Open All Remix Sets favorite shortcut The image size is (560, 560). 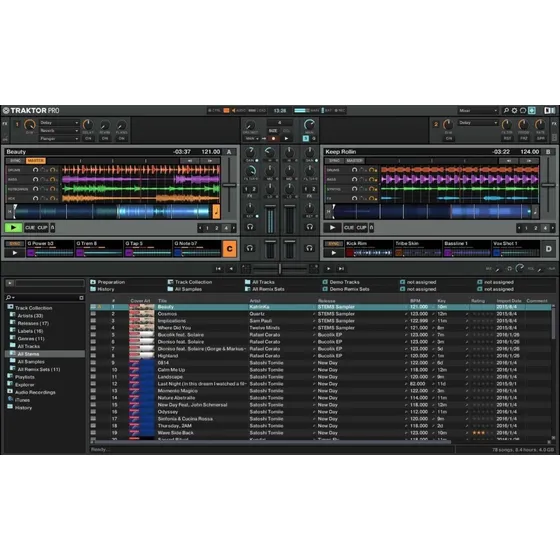[x=265, y=289]
